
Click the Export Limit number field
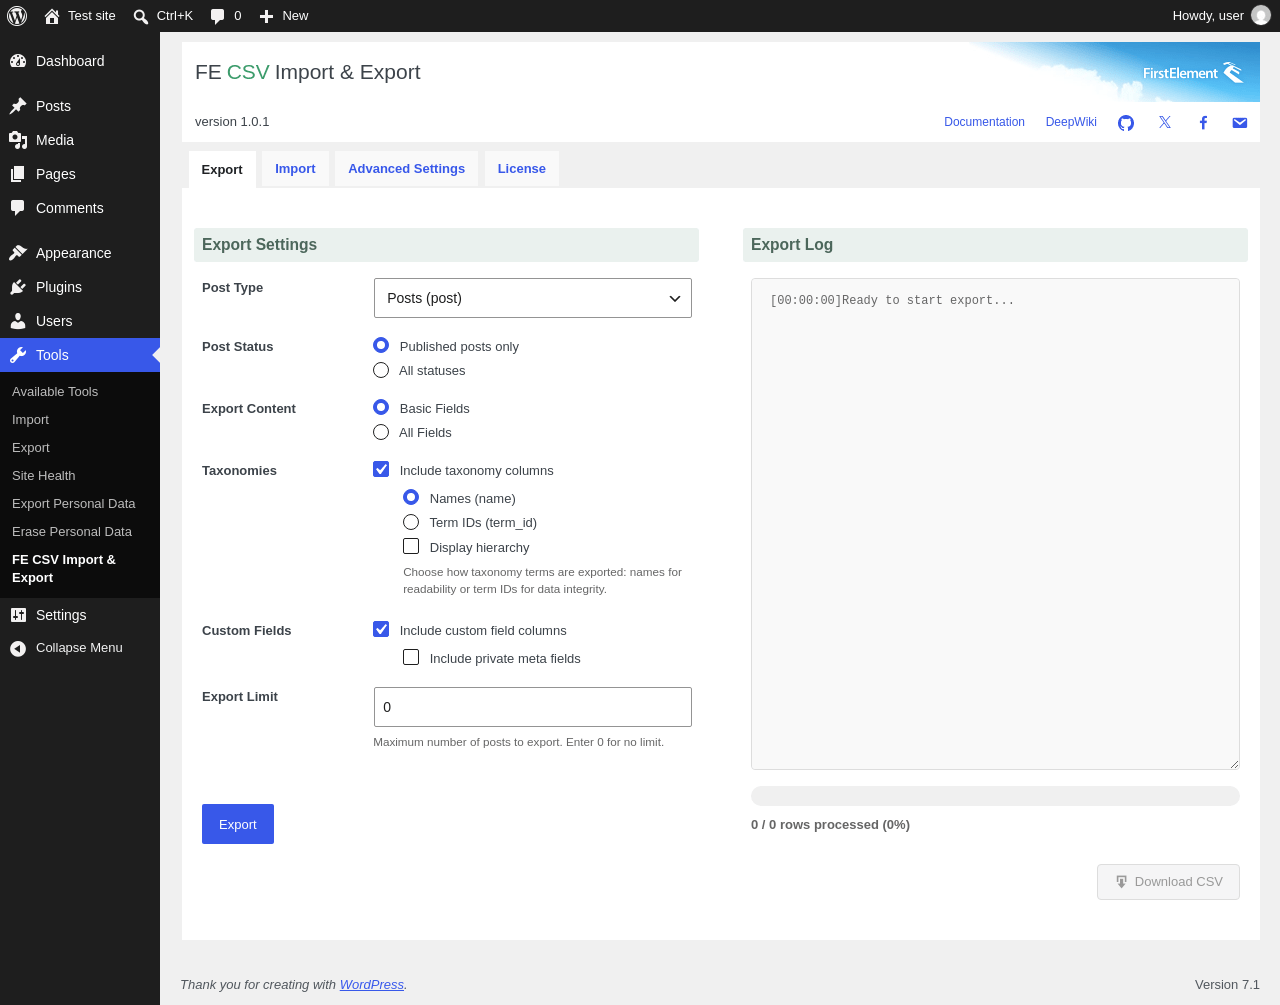coord(533,707)
